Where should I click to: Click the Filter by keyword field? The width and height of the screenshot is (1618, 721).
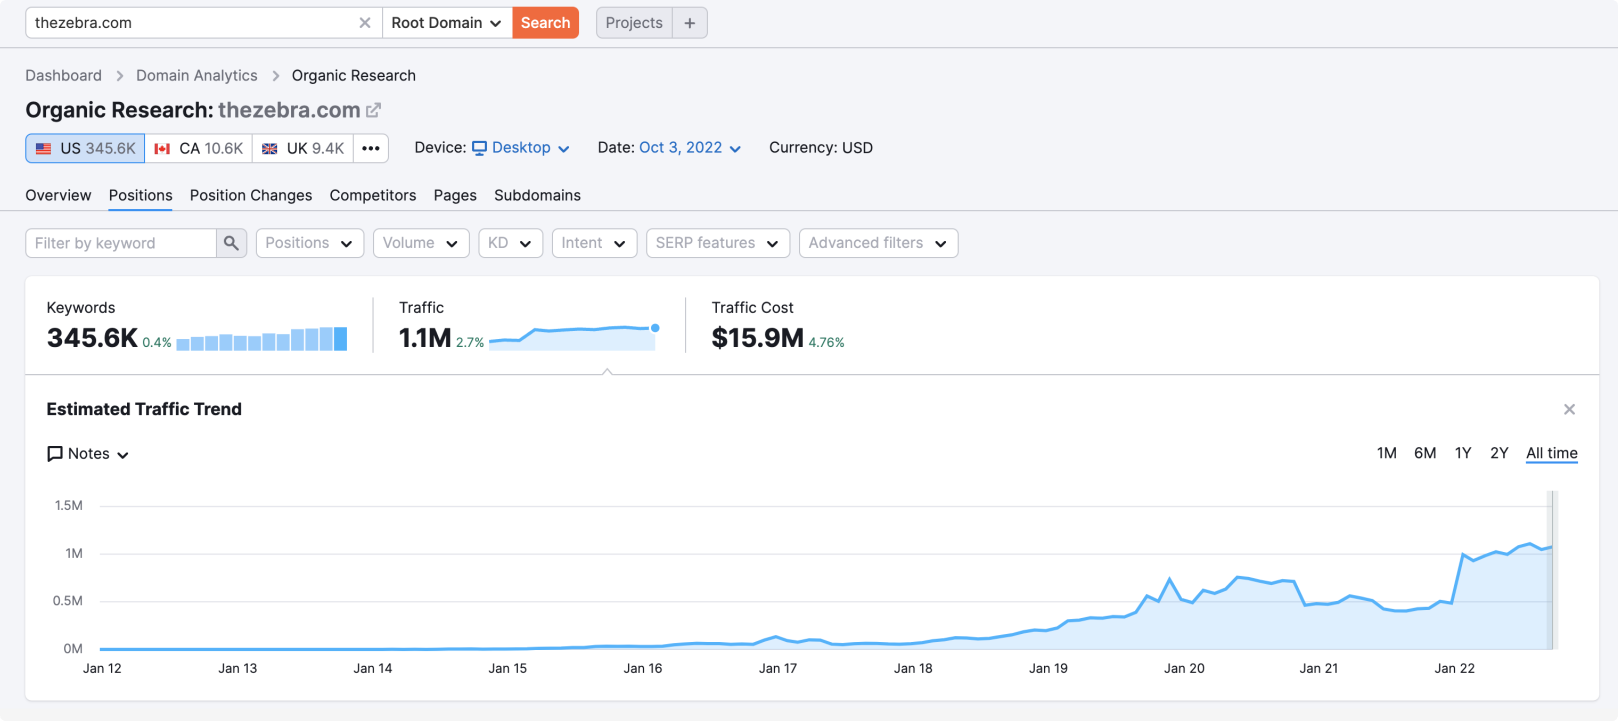click(120, 243)
